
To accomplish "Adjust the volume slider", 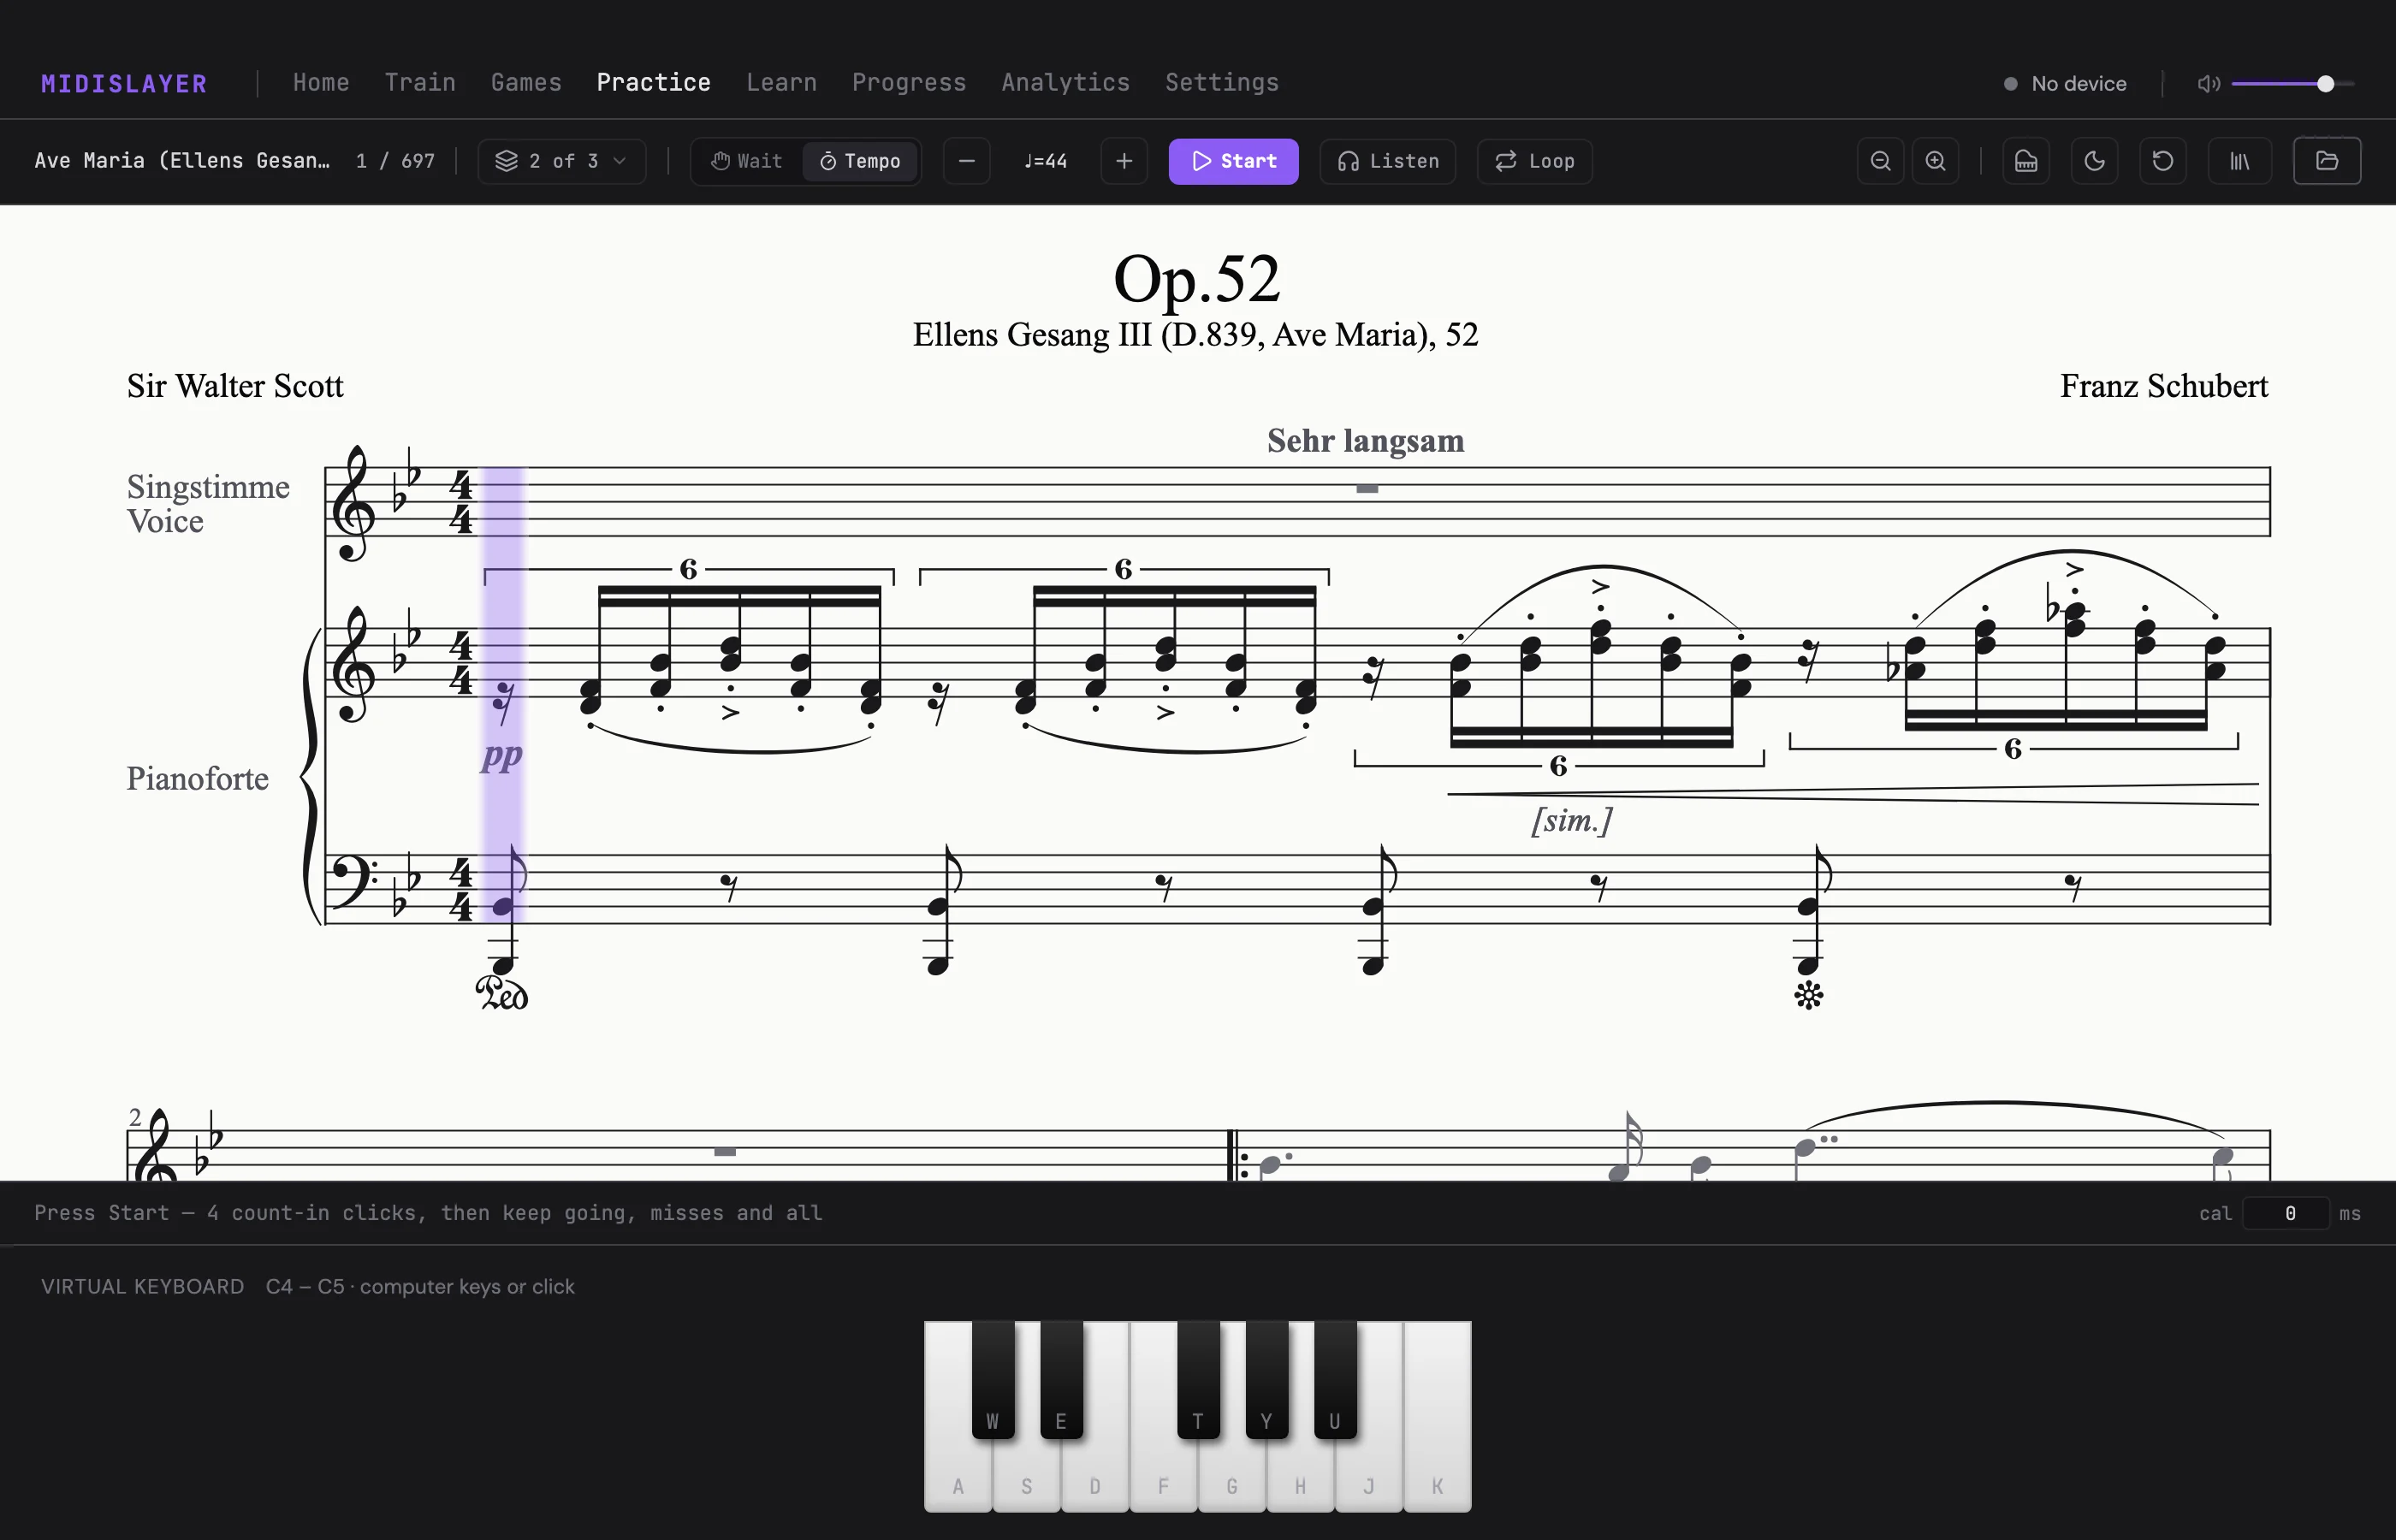I will click(2292, 84).
